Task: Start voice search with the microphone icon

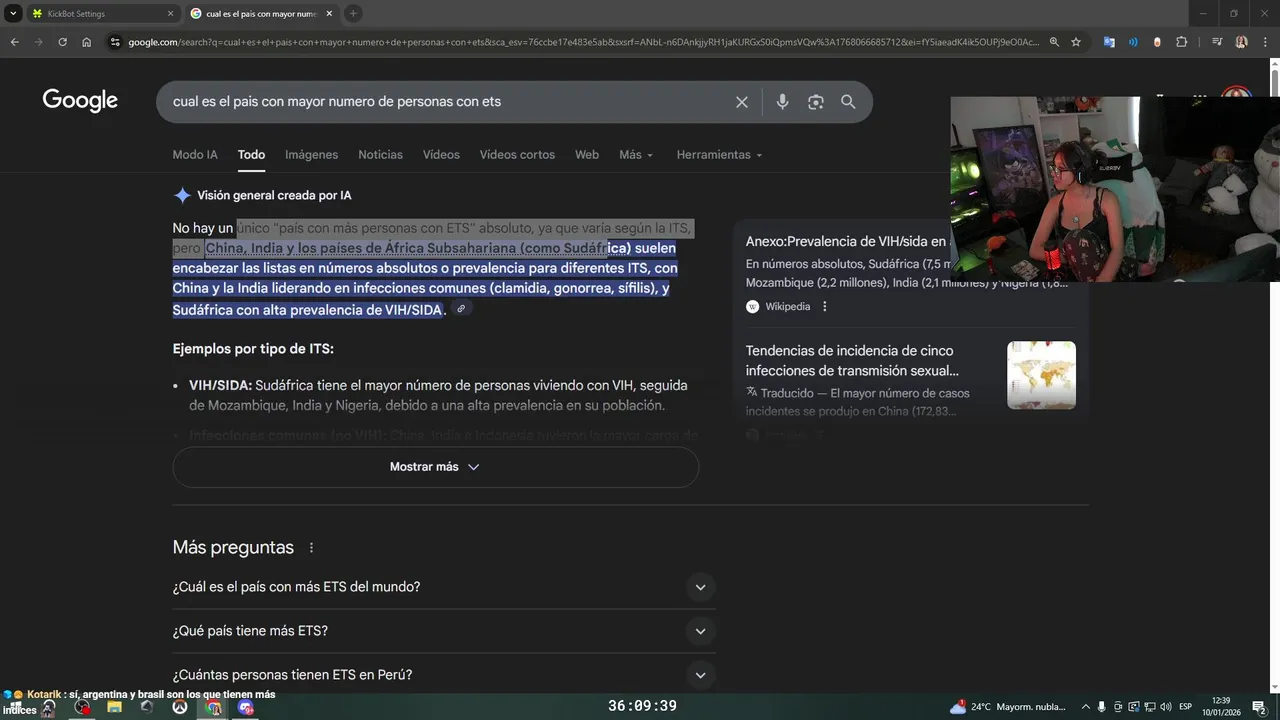Action: click(782, 102)
